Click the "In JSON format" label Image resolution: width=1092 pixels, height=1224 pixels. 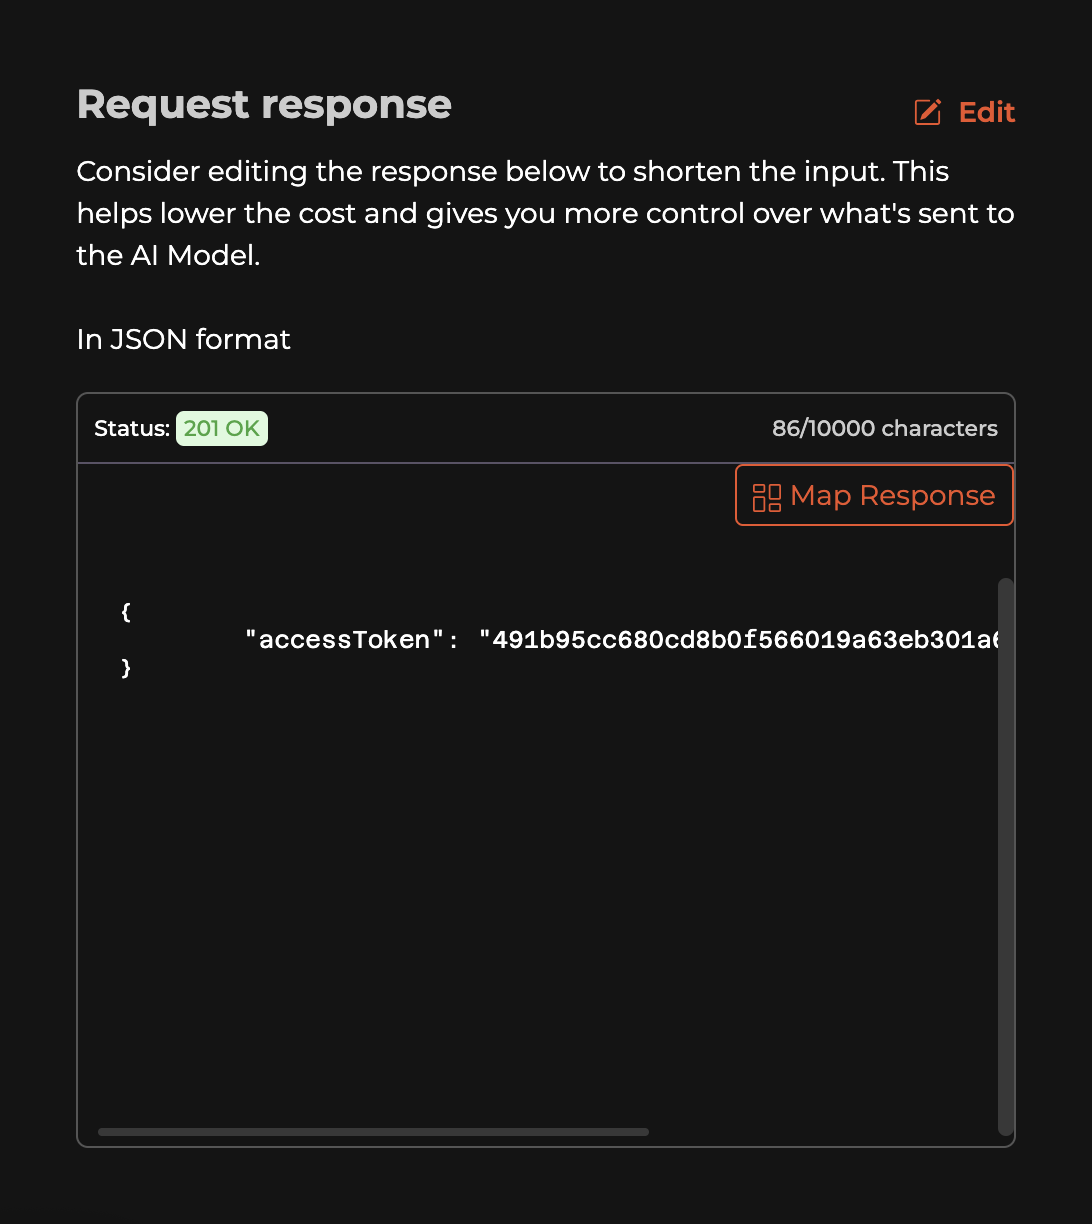184,340
